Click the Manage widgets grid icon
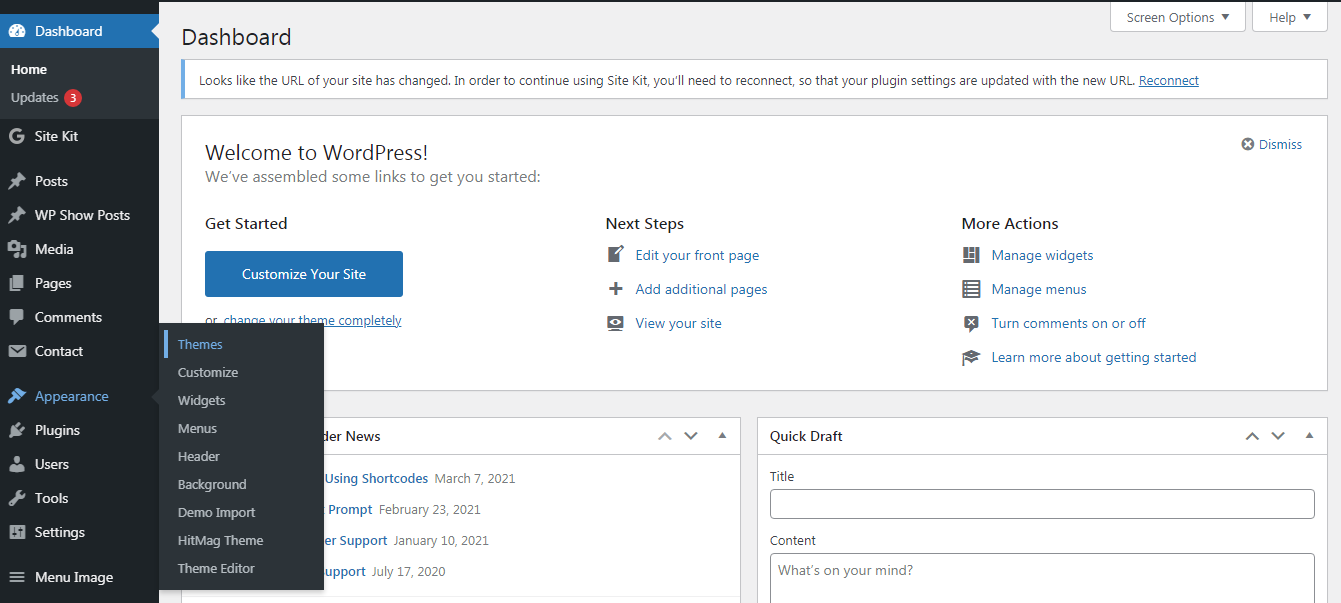The image size is (1341, 603). pos(971,255)
